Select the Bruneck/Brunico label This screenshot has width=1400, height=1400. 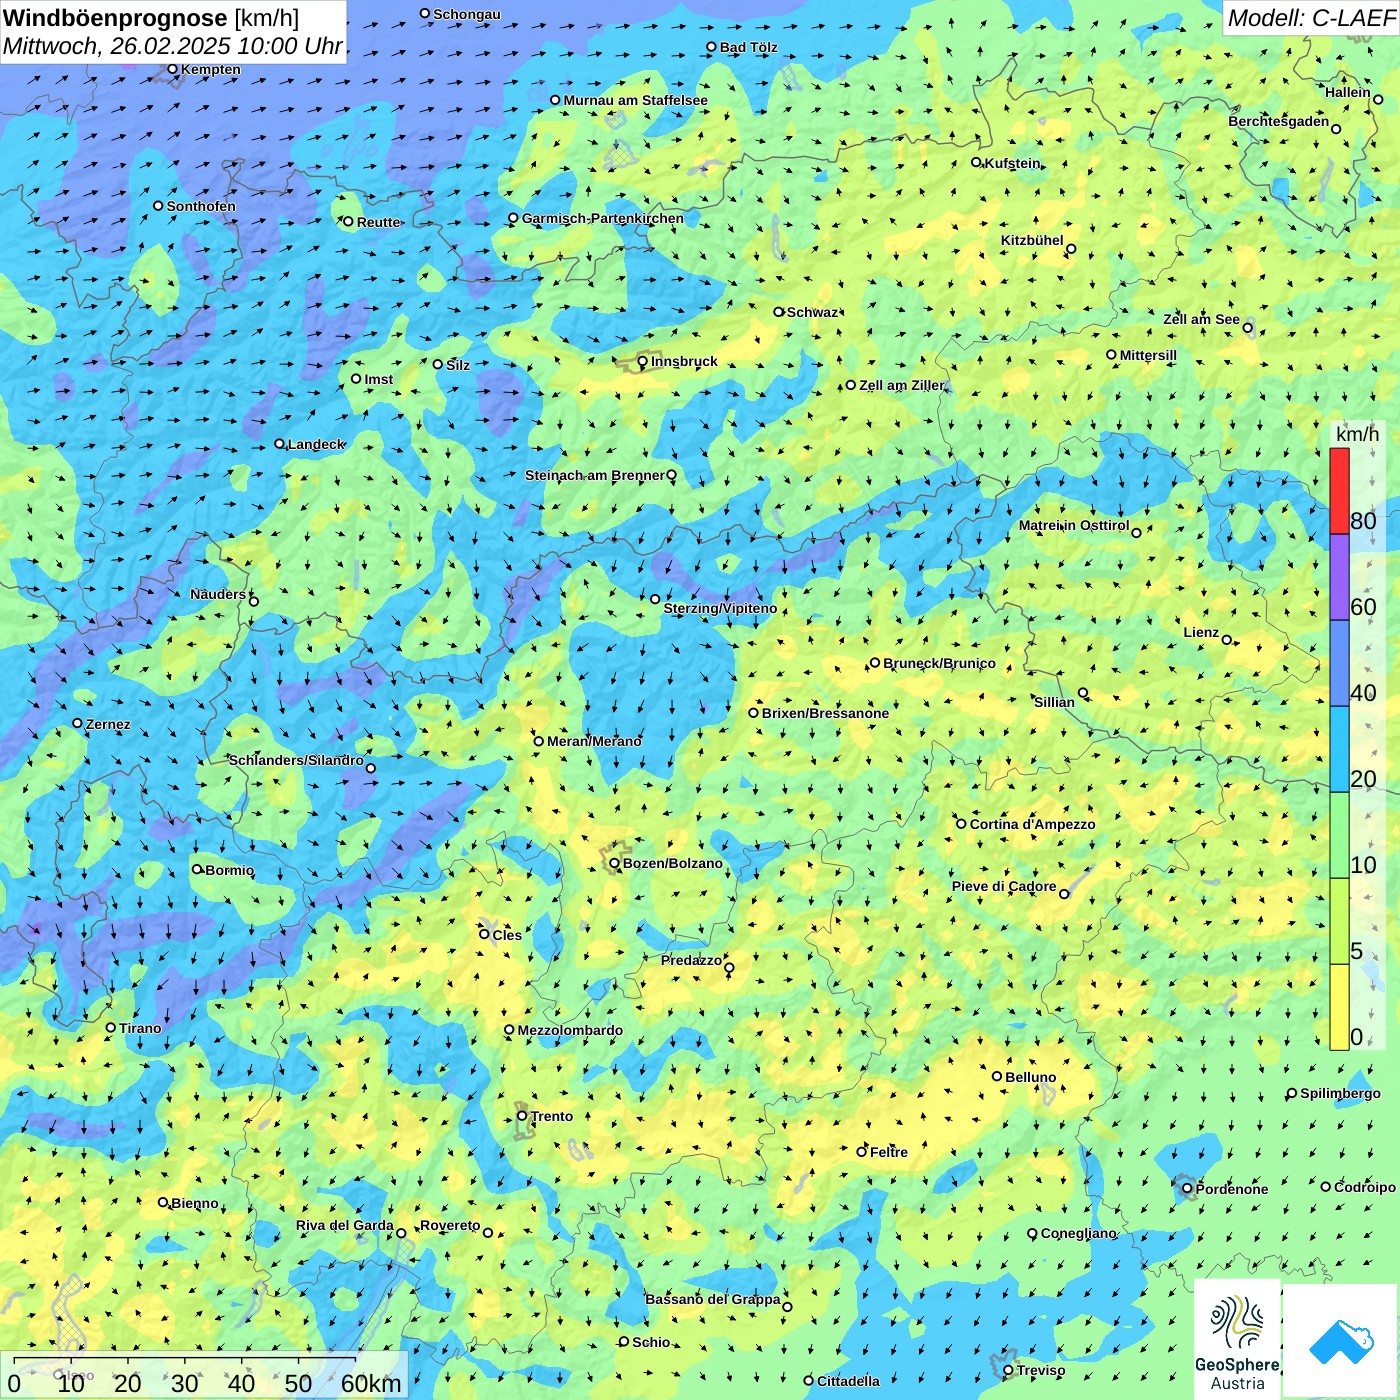click(939, 664)
